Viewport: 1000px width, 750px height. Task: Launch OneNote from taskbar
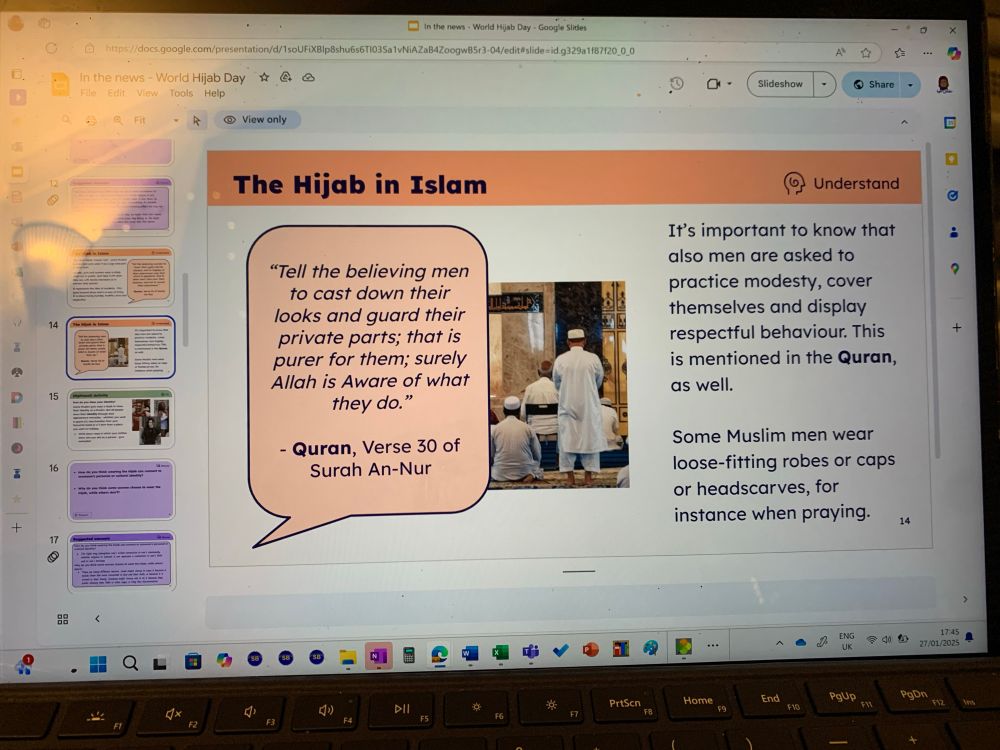click(378, 656)
